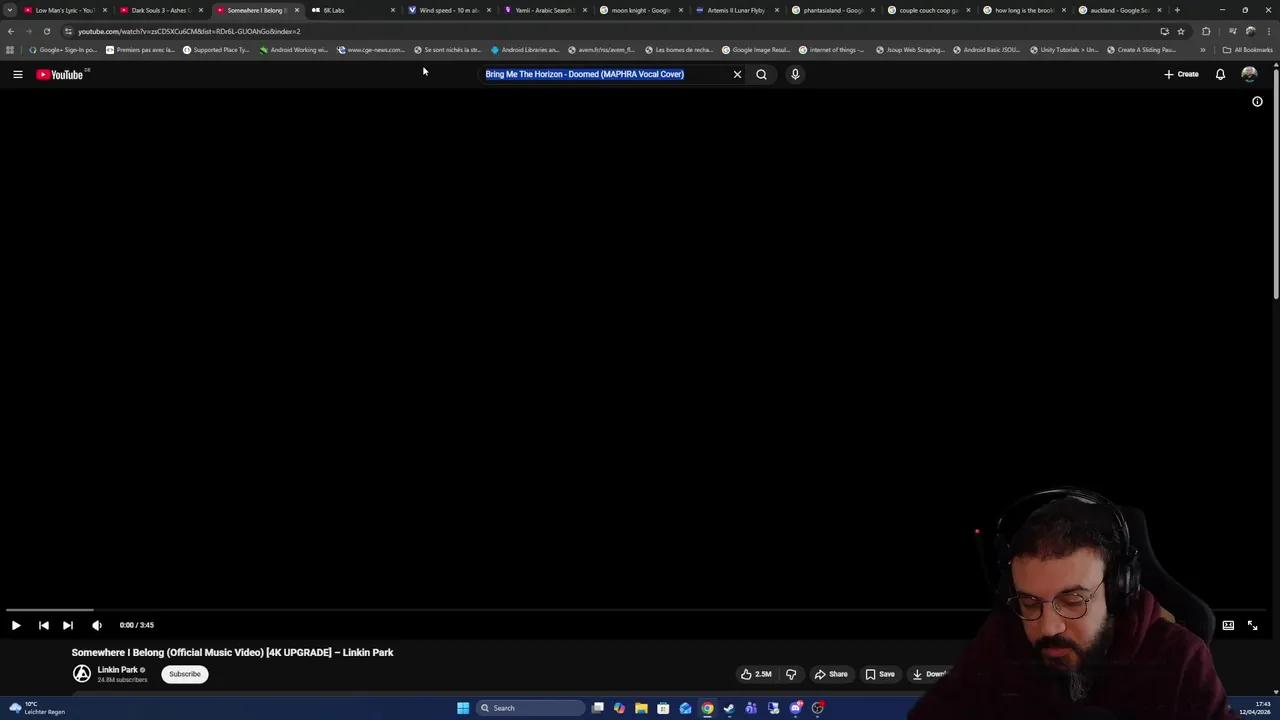Open a new browser tab
The height and width of the screenshot is (720, 1280).
tap(1177, 10)
